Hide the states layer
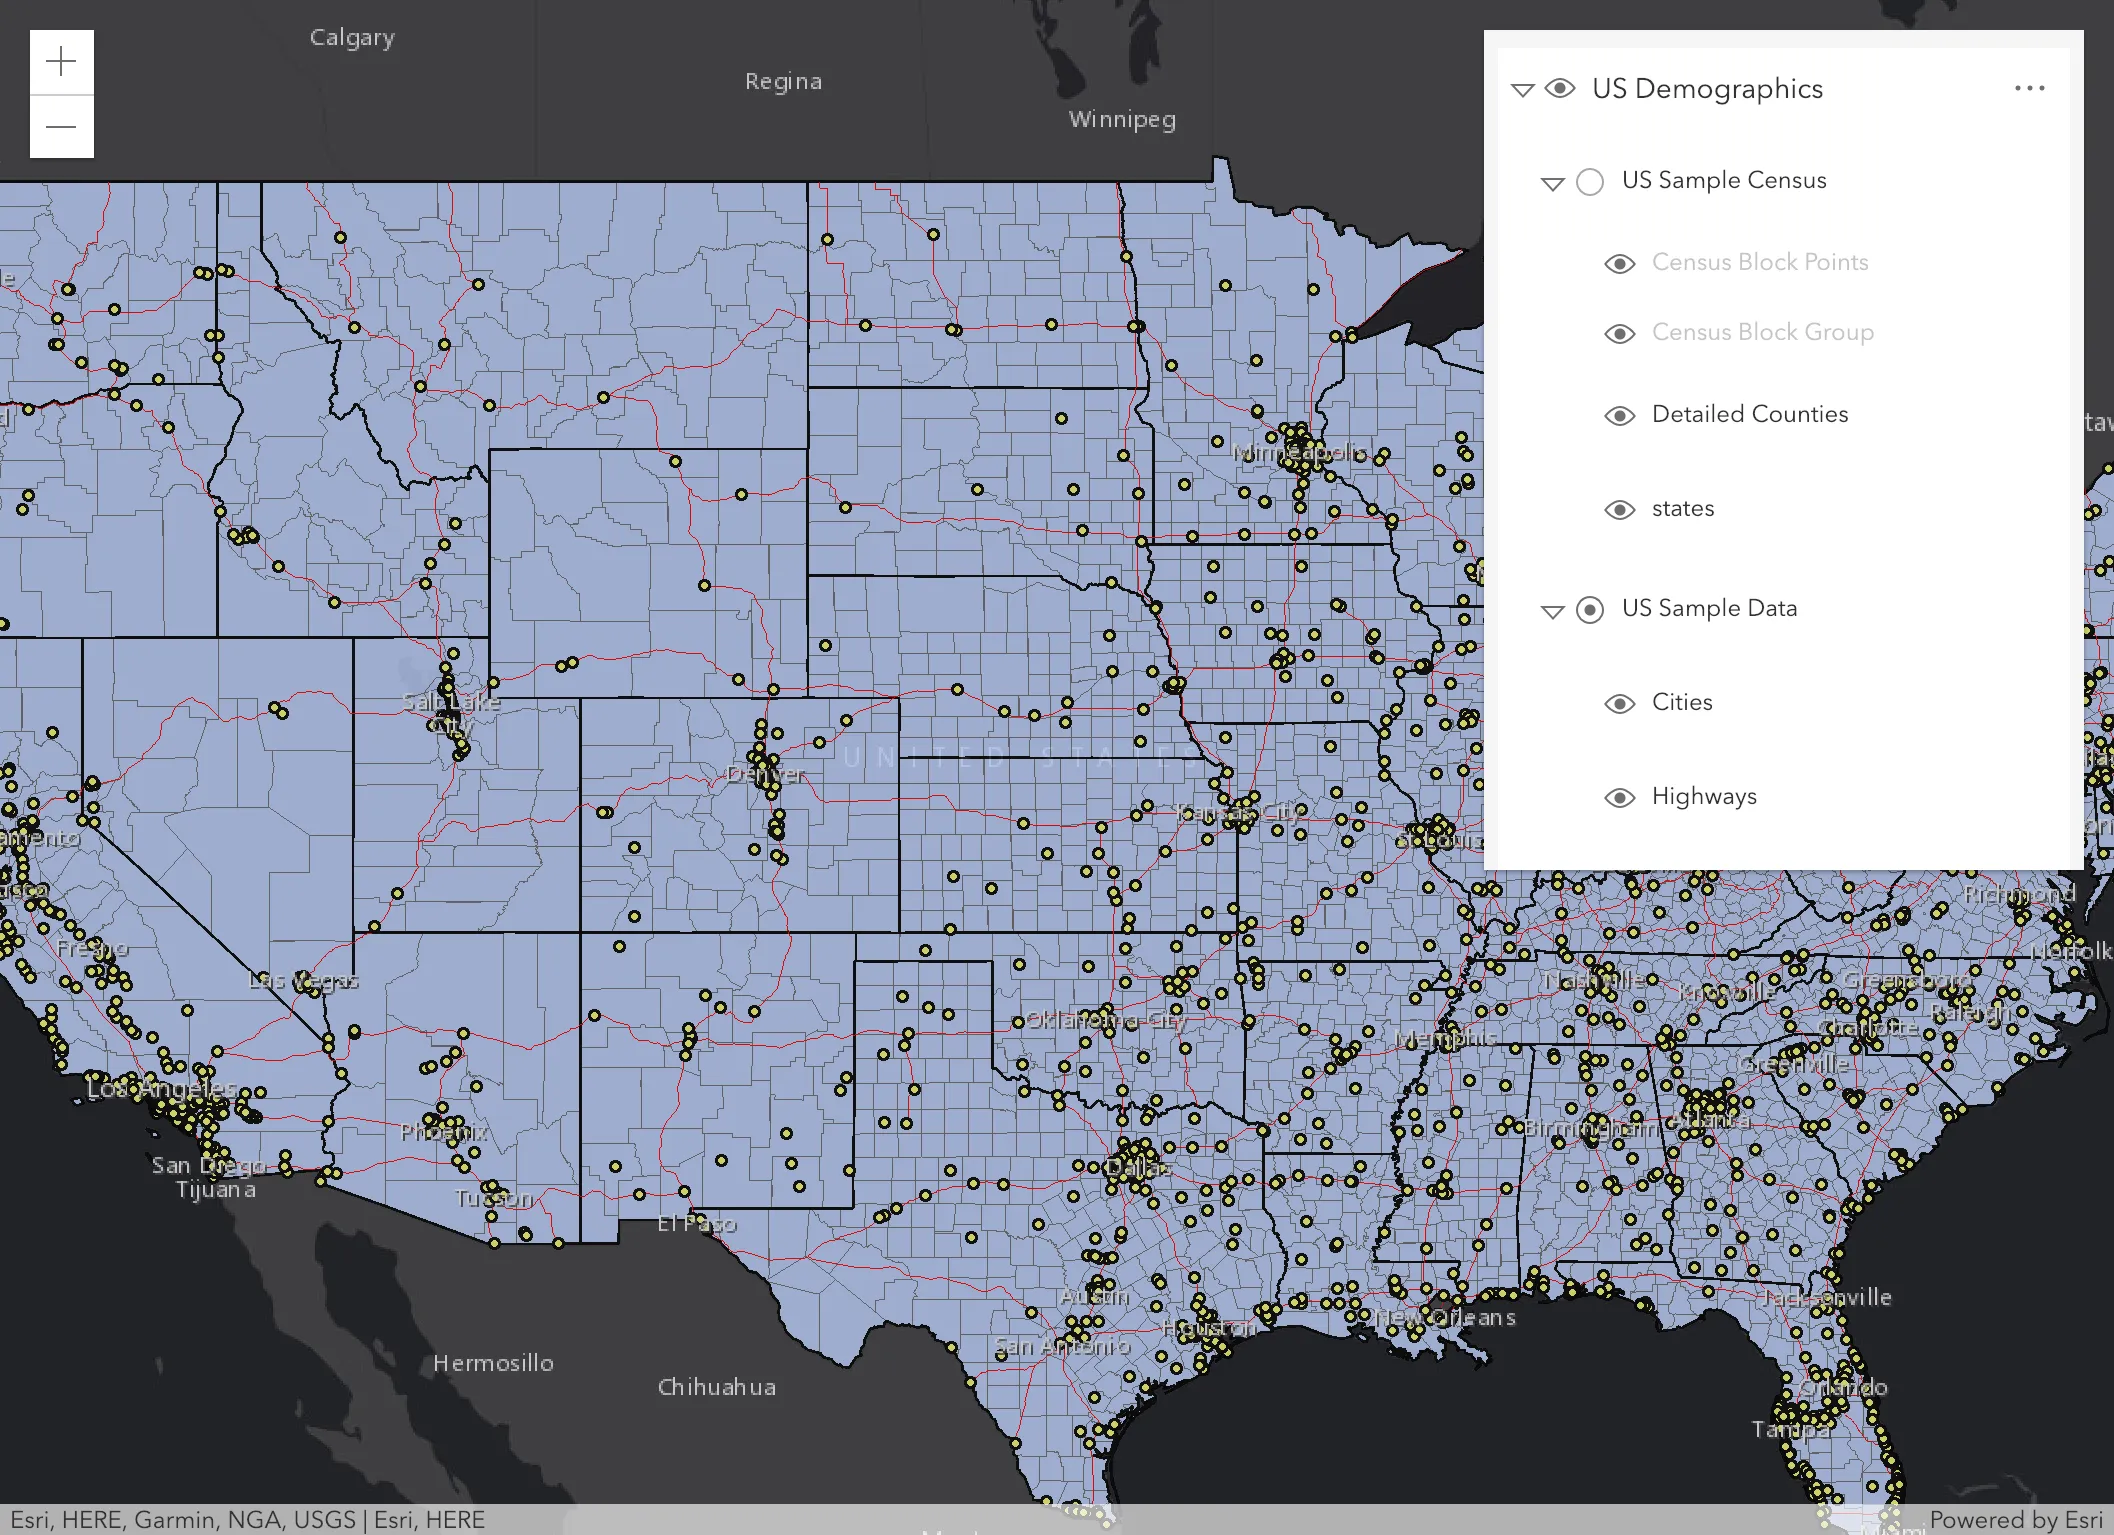2114x1535 pixels. pyautogui.click(x=1619, y=509)
